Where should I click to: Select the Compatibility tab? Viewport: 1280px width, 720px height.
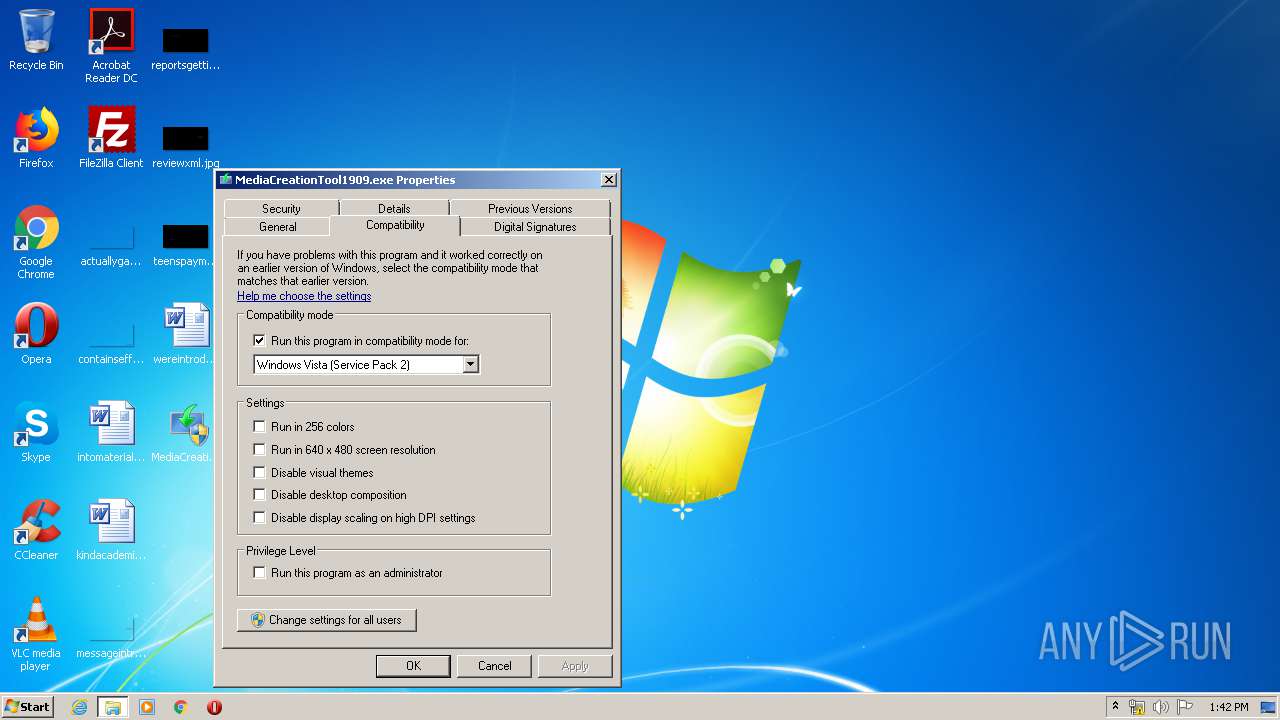[395, 225]
